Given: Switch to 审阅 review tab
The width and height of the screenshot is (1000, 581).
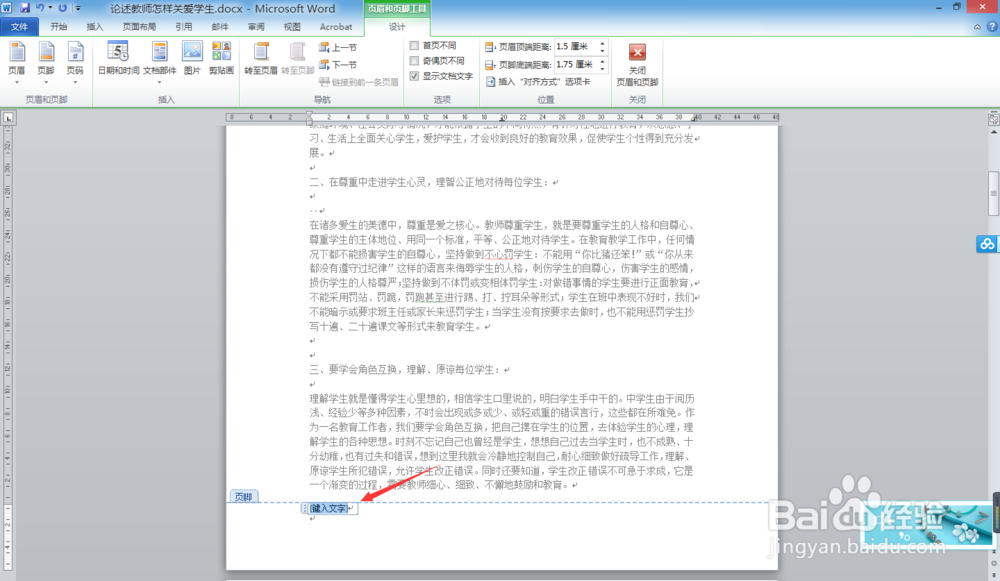Looking at the screenshot, I should point(256,27).
